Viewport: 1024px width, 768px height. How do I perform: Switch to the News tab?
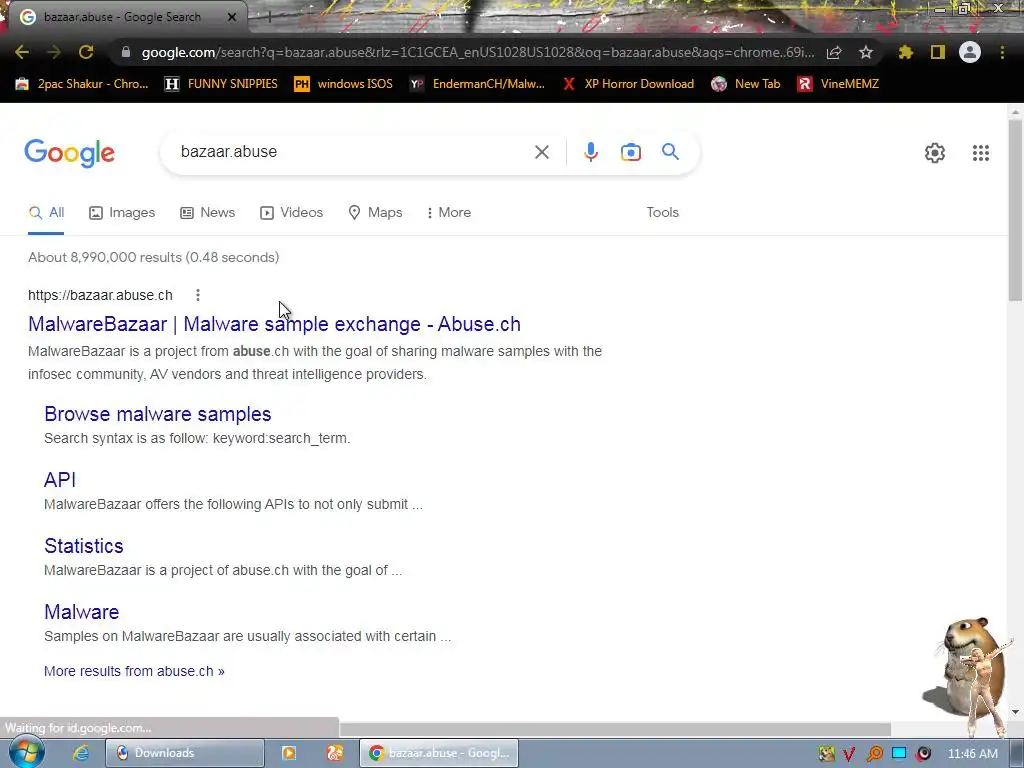207,213
